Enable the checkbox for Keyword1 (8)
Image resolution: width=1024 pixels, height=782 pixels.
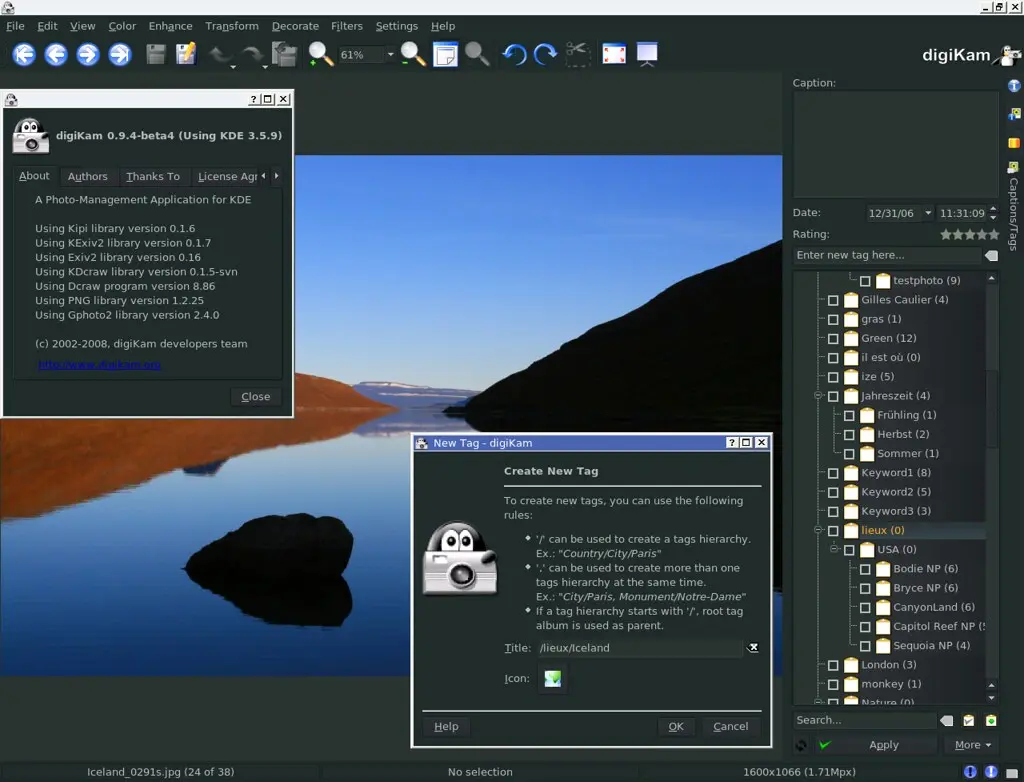click(x=833, y=472)
